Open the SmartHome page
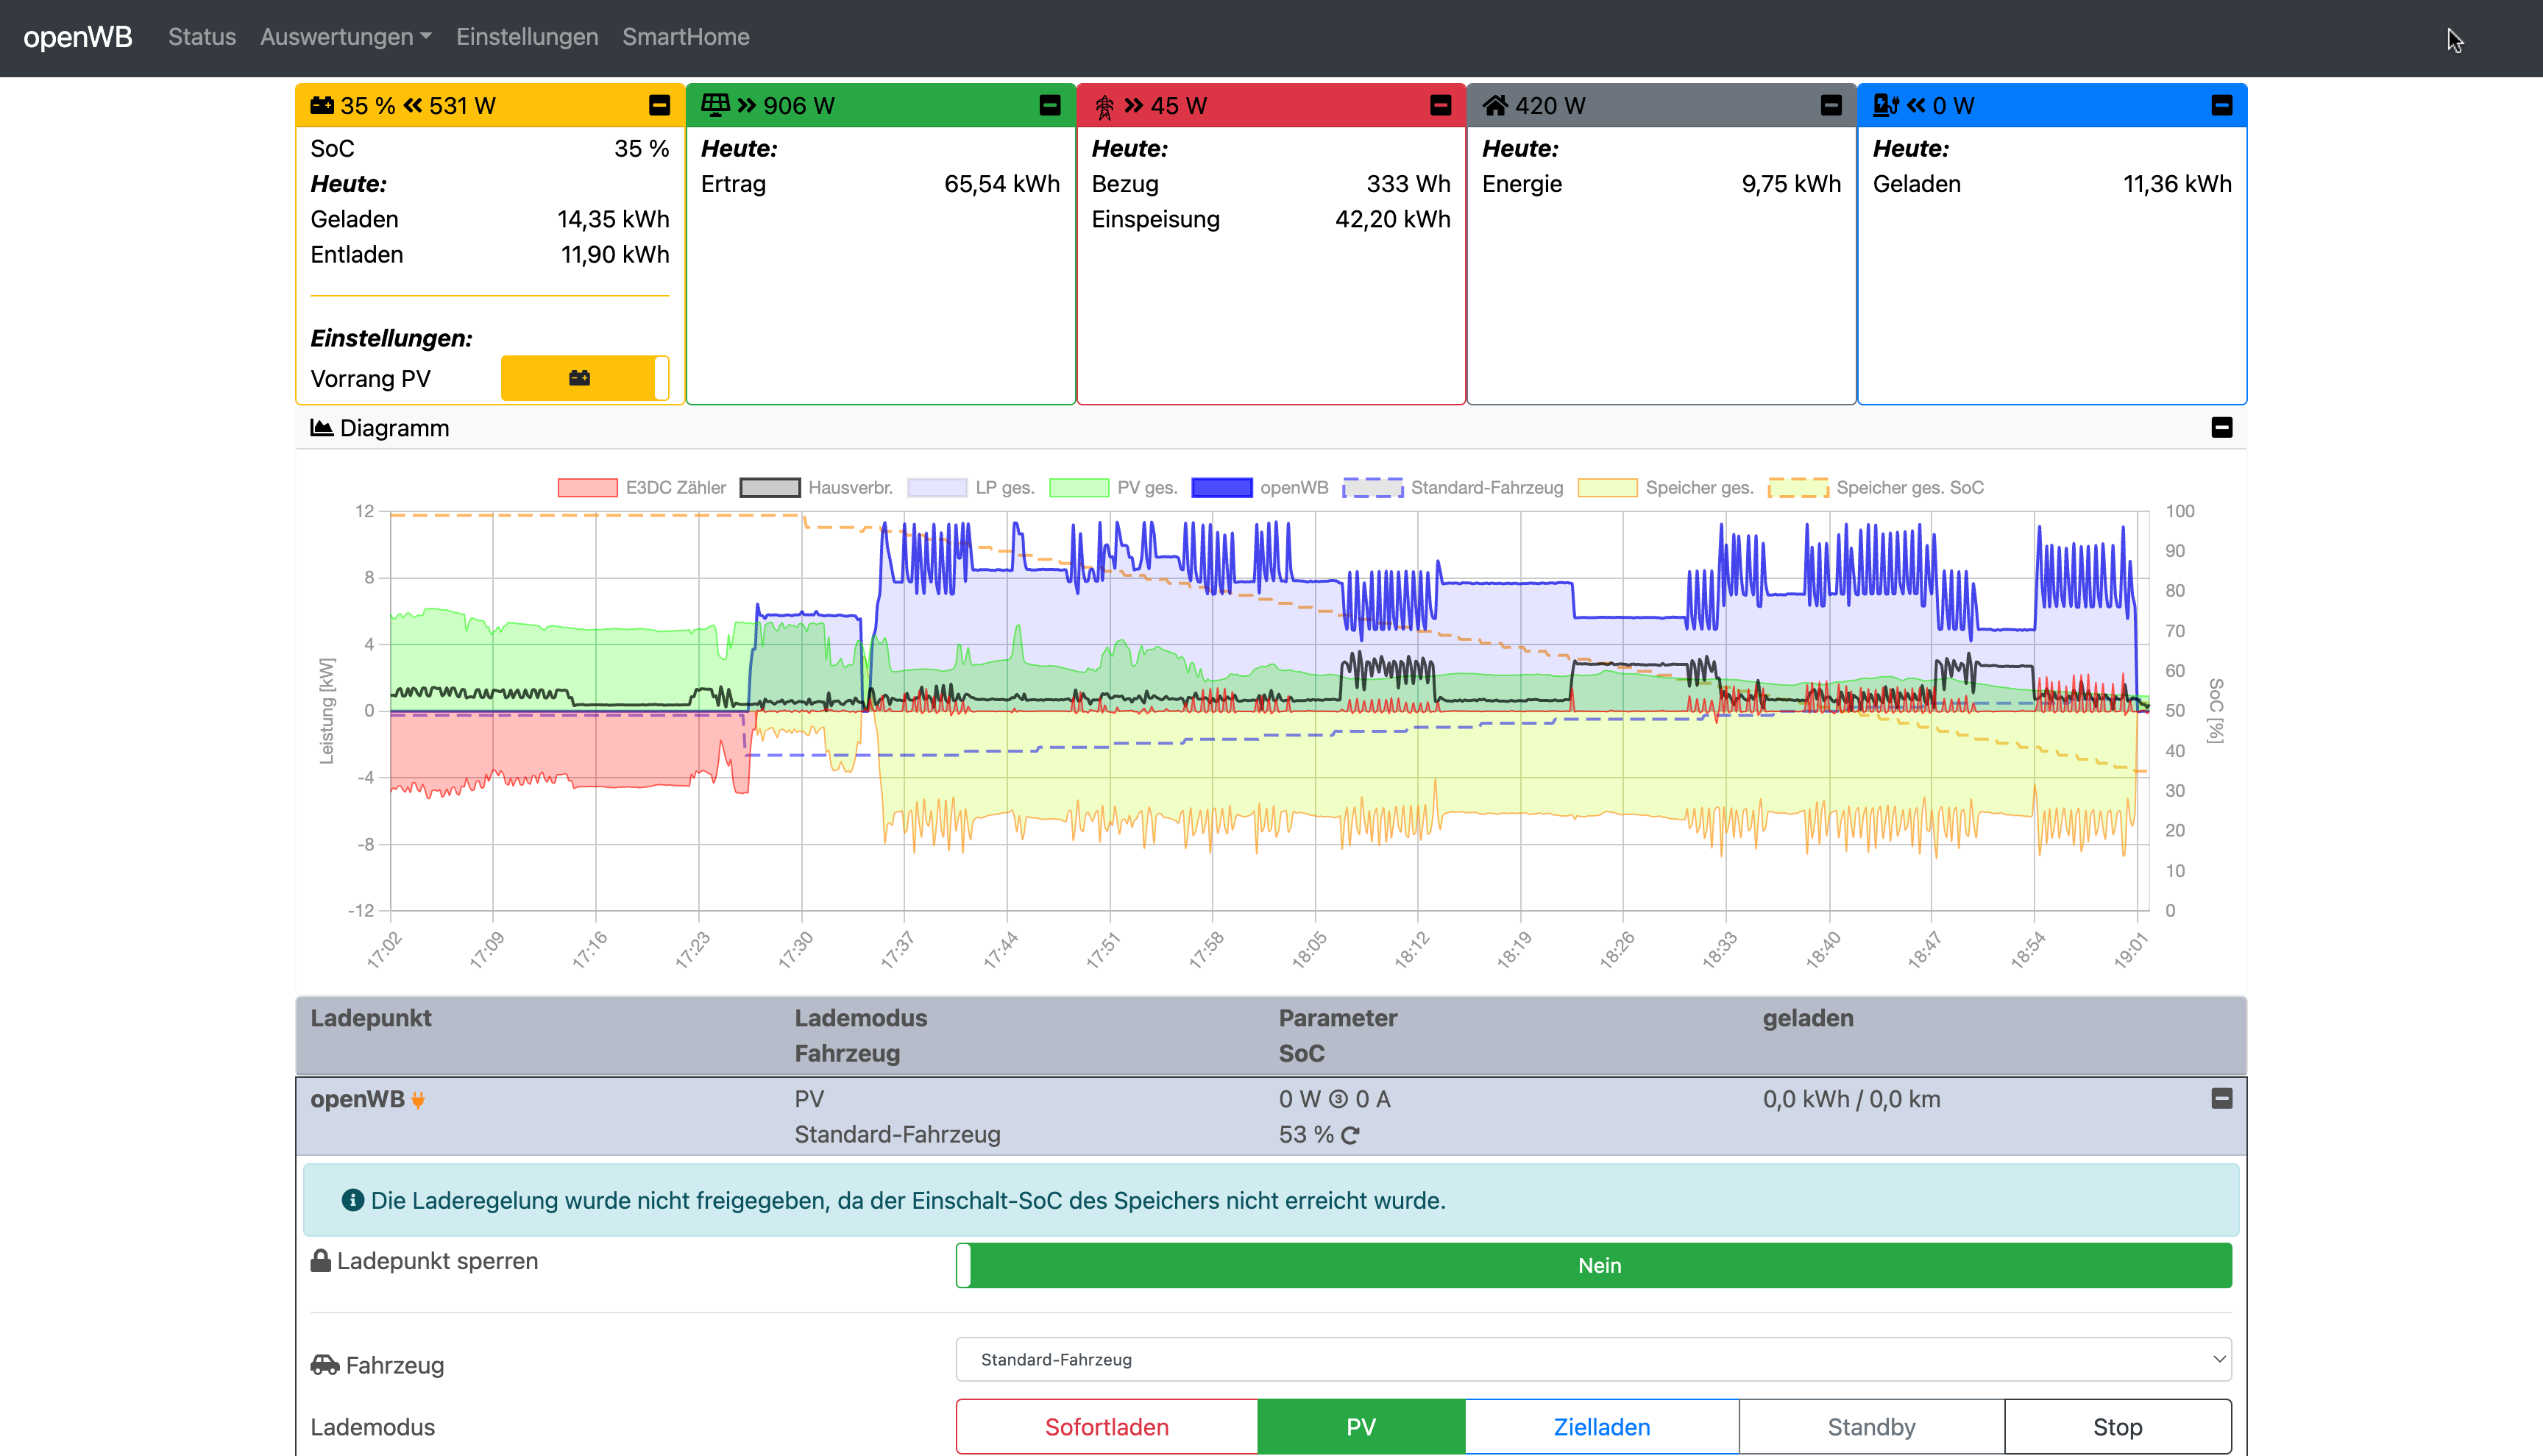The width and height of the screenshot is (2543, 1456). click(x=686, y=37)
